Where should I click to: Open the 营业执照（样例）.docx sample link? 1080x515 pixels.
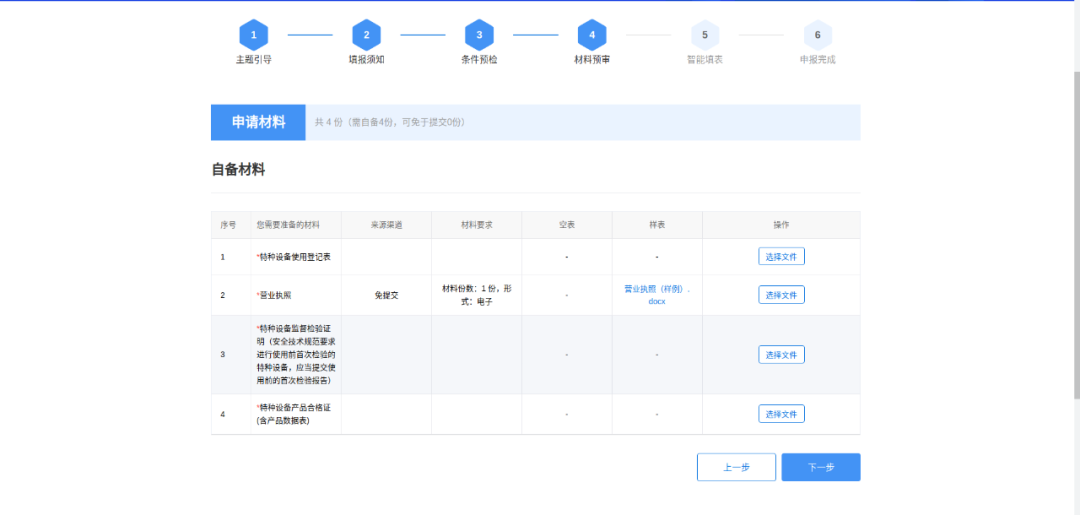(x=657, y=294)
